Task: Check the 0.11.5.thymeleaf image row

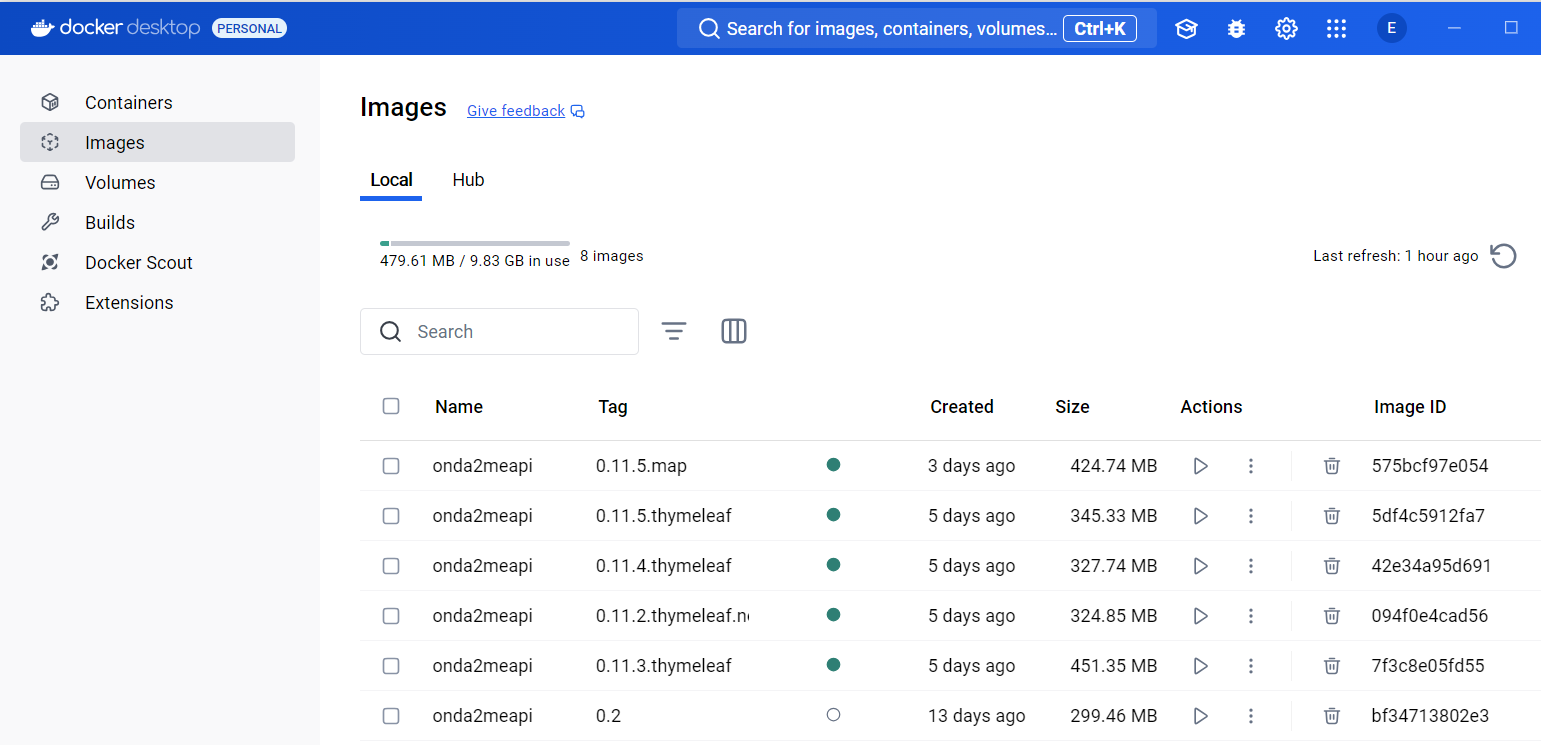Action: click(391, 516)
